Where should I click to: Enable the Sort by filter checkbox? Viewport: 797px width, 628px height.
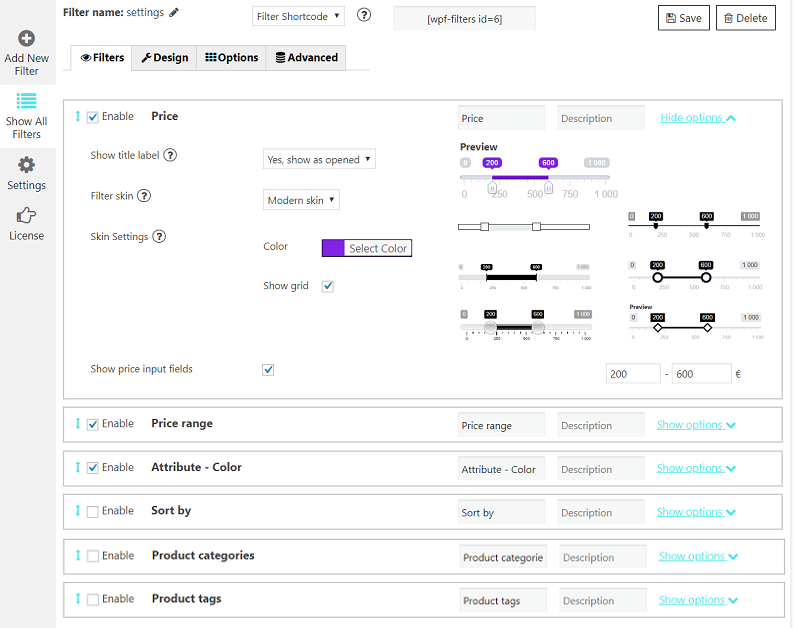coord(93,512)
